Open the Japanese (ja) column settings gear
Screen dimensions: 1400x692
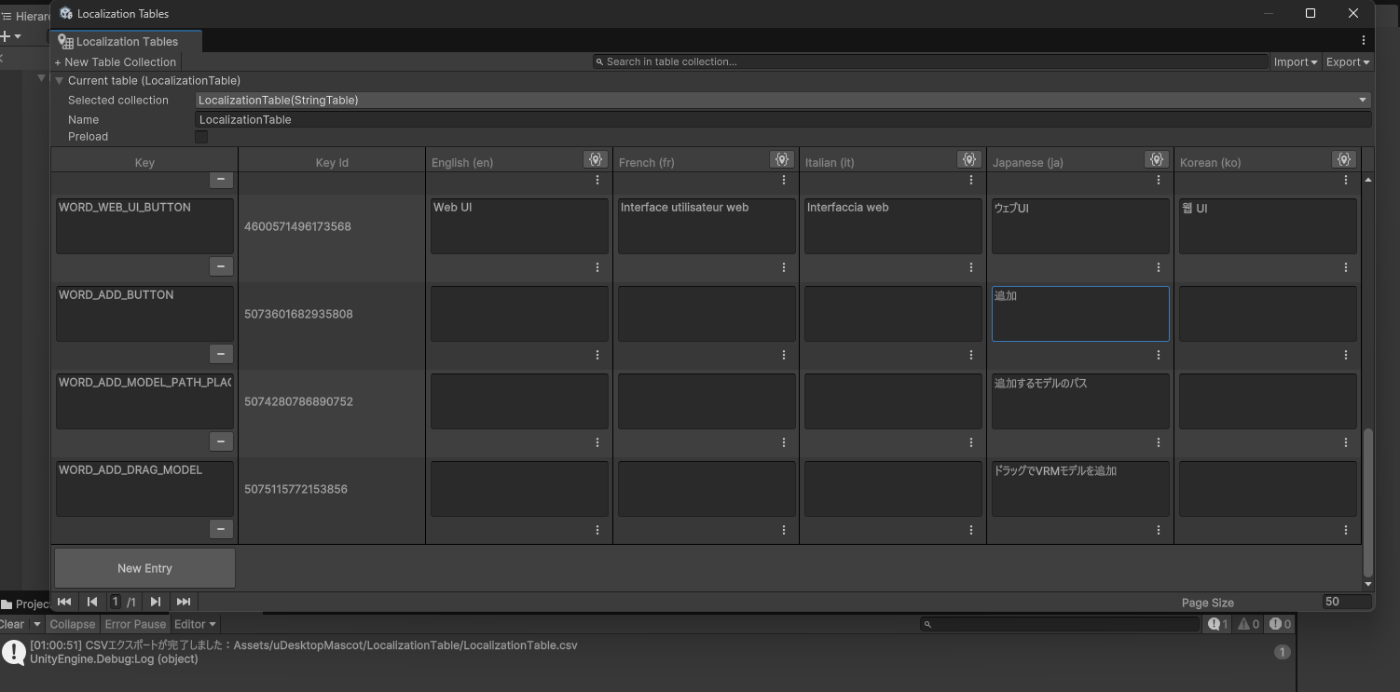(1156, 159)
